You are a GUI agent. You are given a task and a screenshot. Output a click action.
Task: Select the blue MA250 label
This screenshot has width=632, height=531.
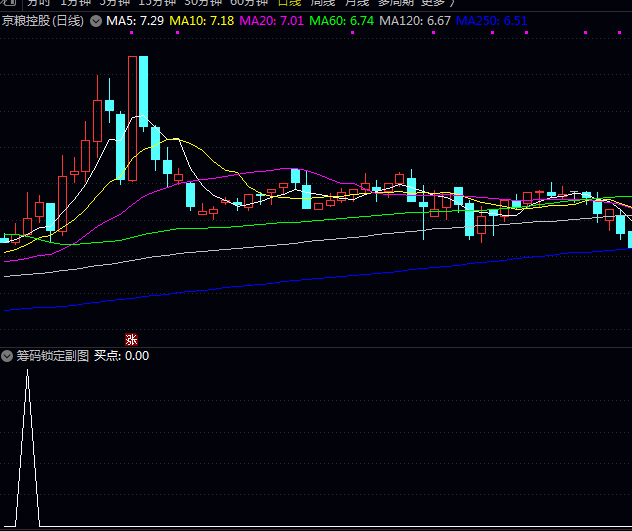[491, 21]
